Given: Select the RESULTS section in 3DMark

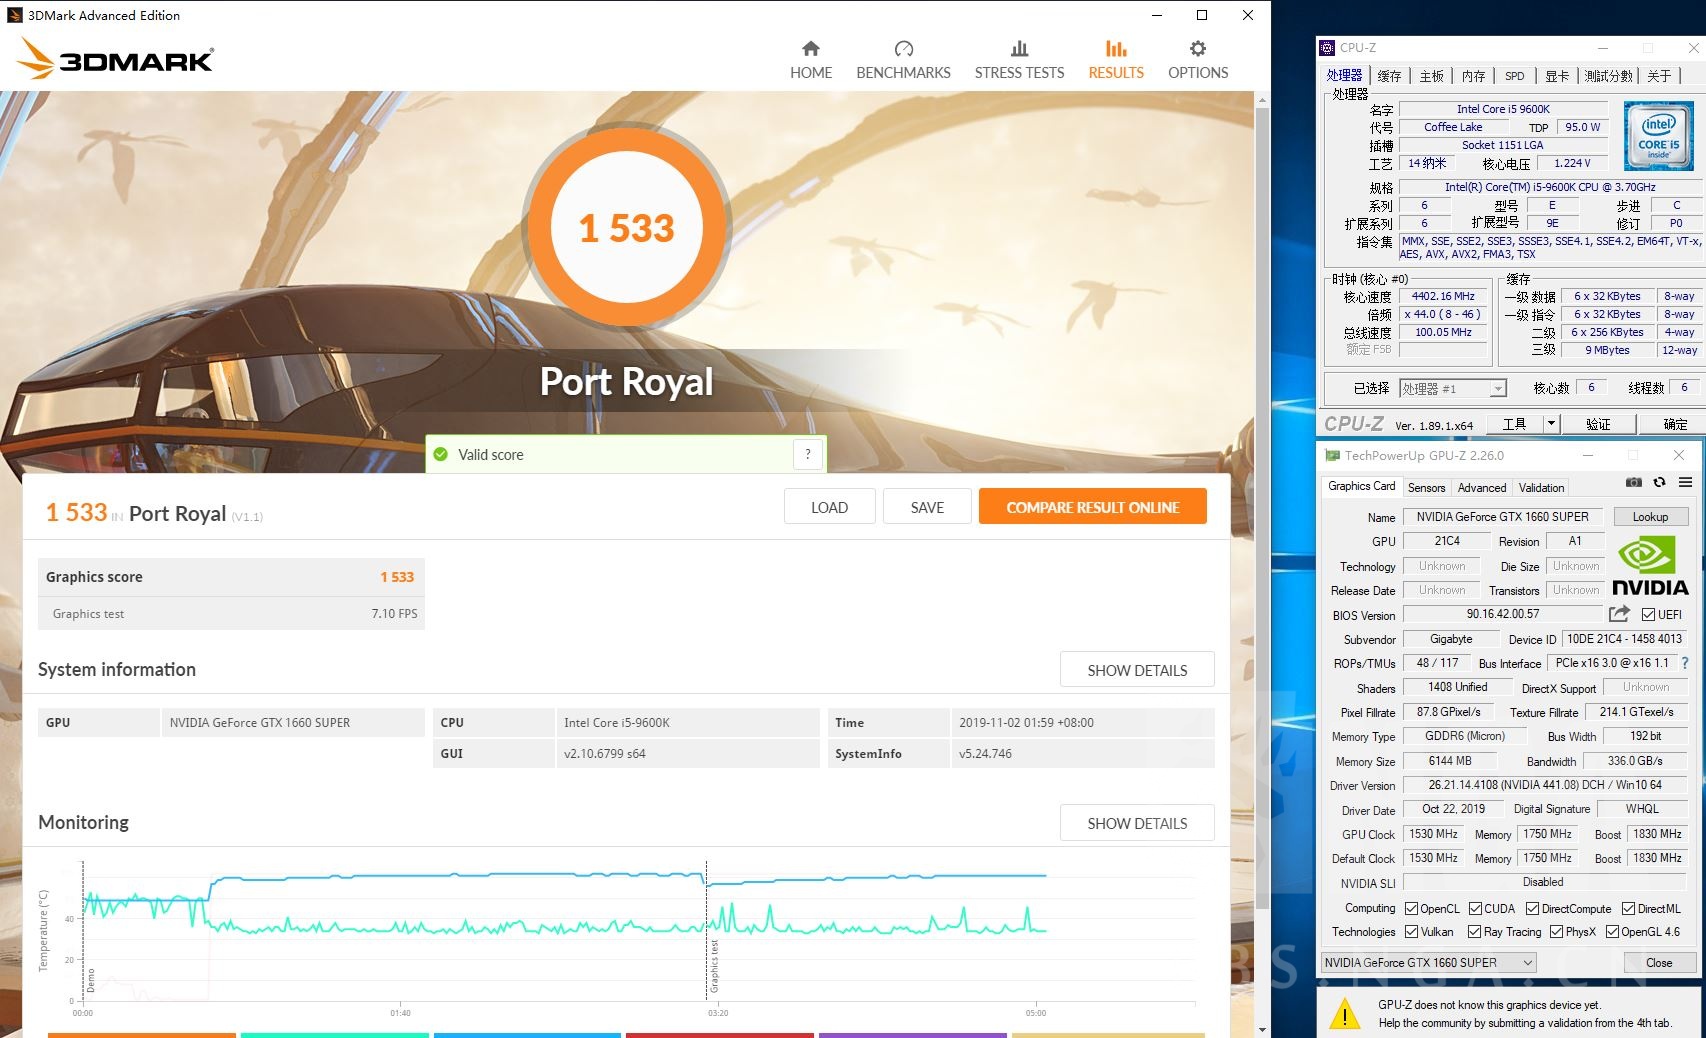Looking at the screenshot, I should pyautogui.click(x=1116, y=60).
